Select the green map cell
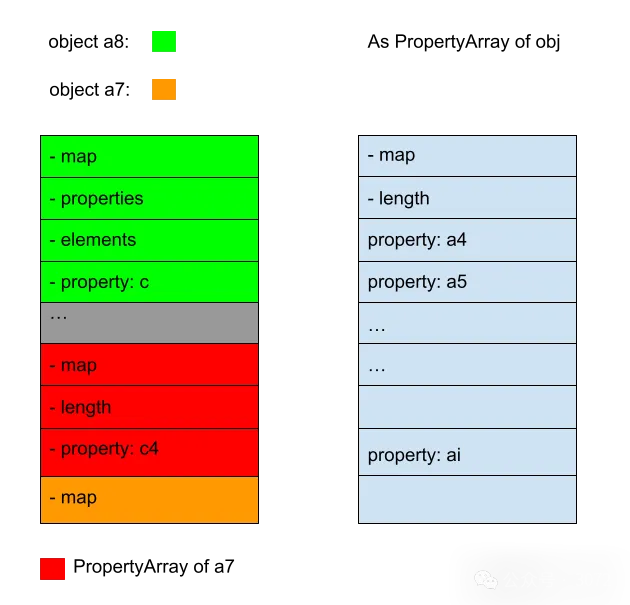Viewport: 630px width, 605px height. click(x=149, y=156)
